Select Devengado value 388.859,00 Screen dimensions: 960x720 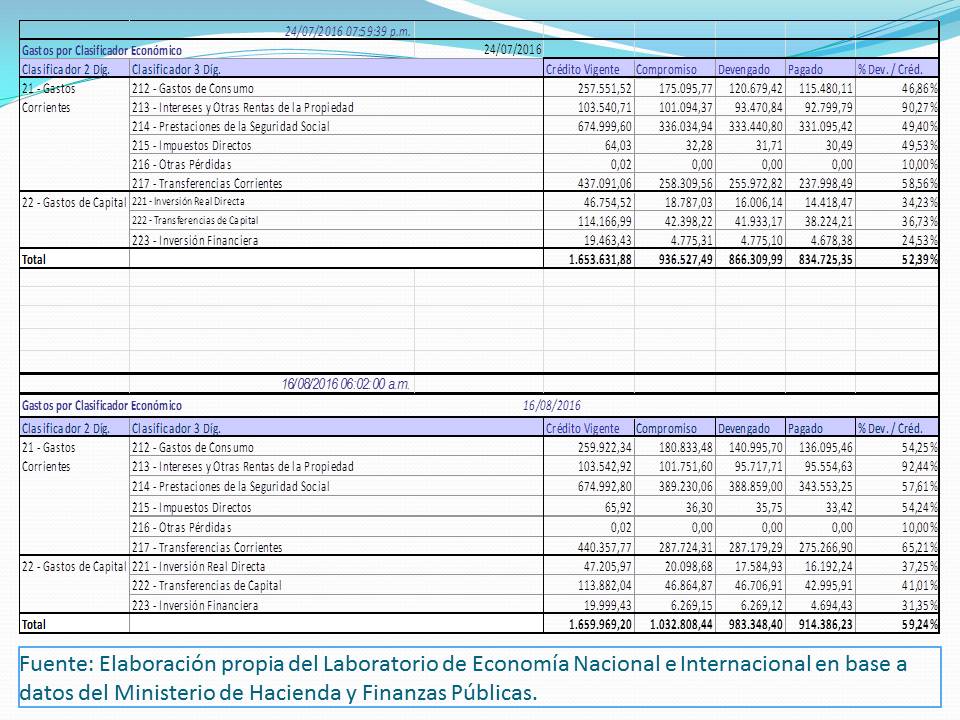pyautogui.click(x=756, y=486)
